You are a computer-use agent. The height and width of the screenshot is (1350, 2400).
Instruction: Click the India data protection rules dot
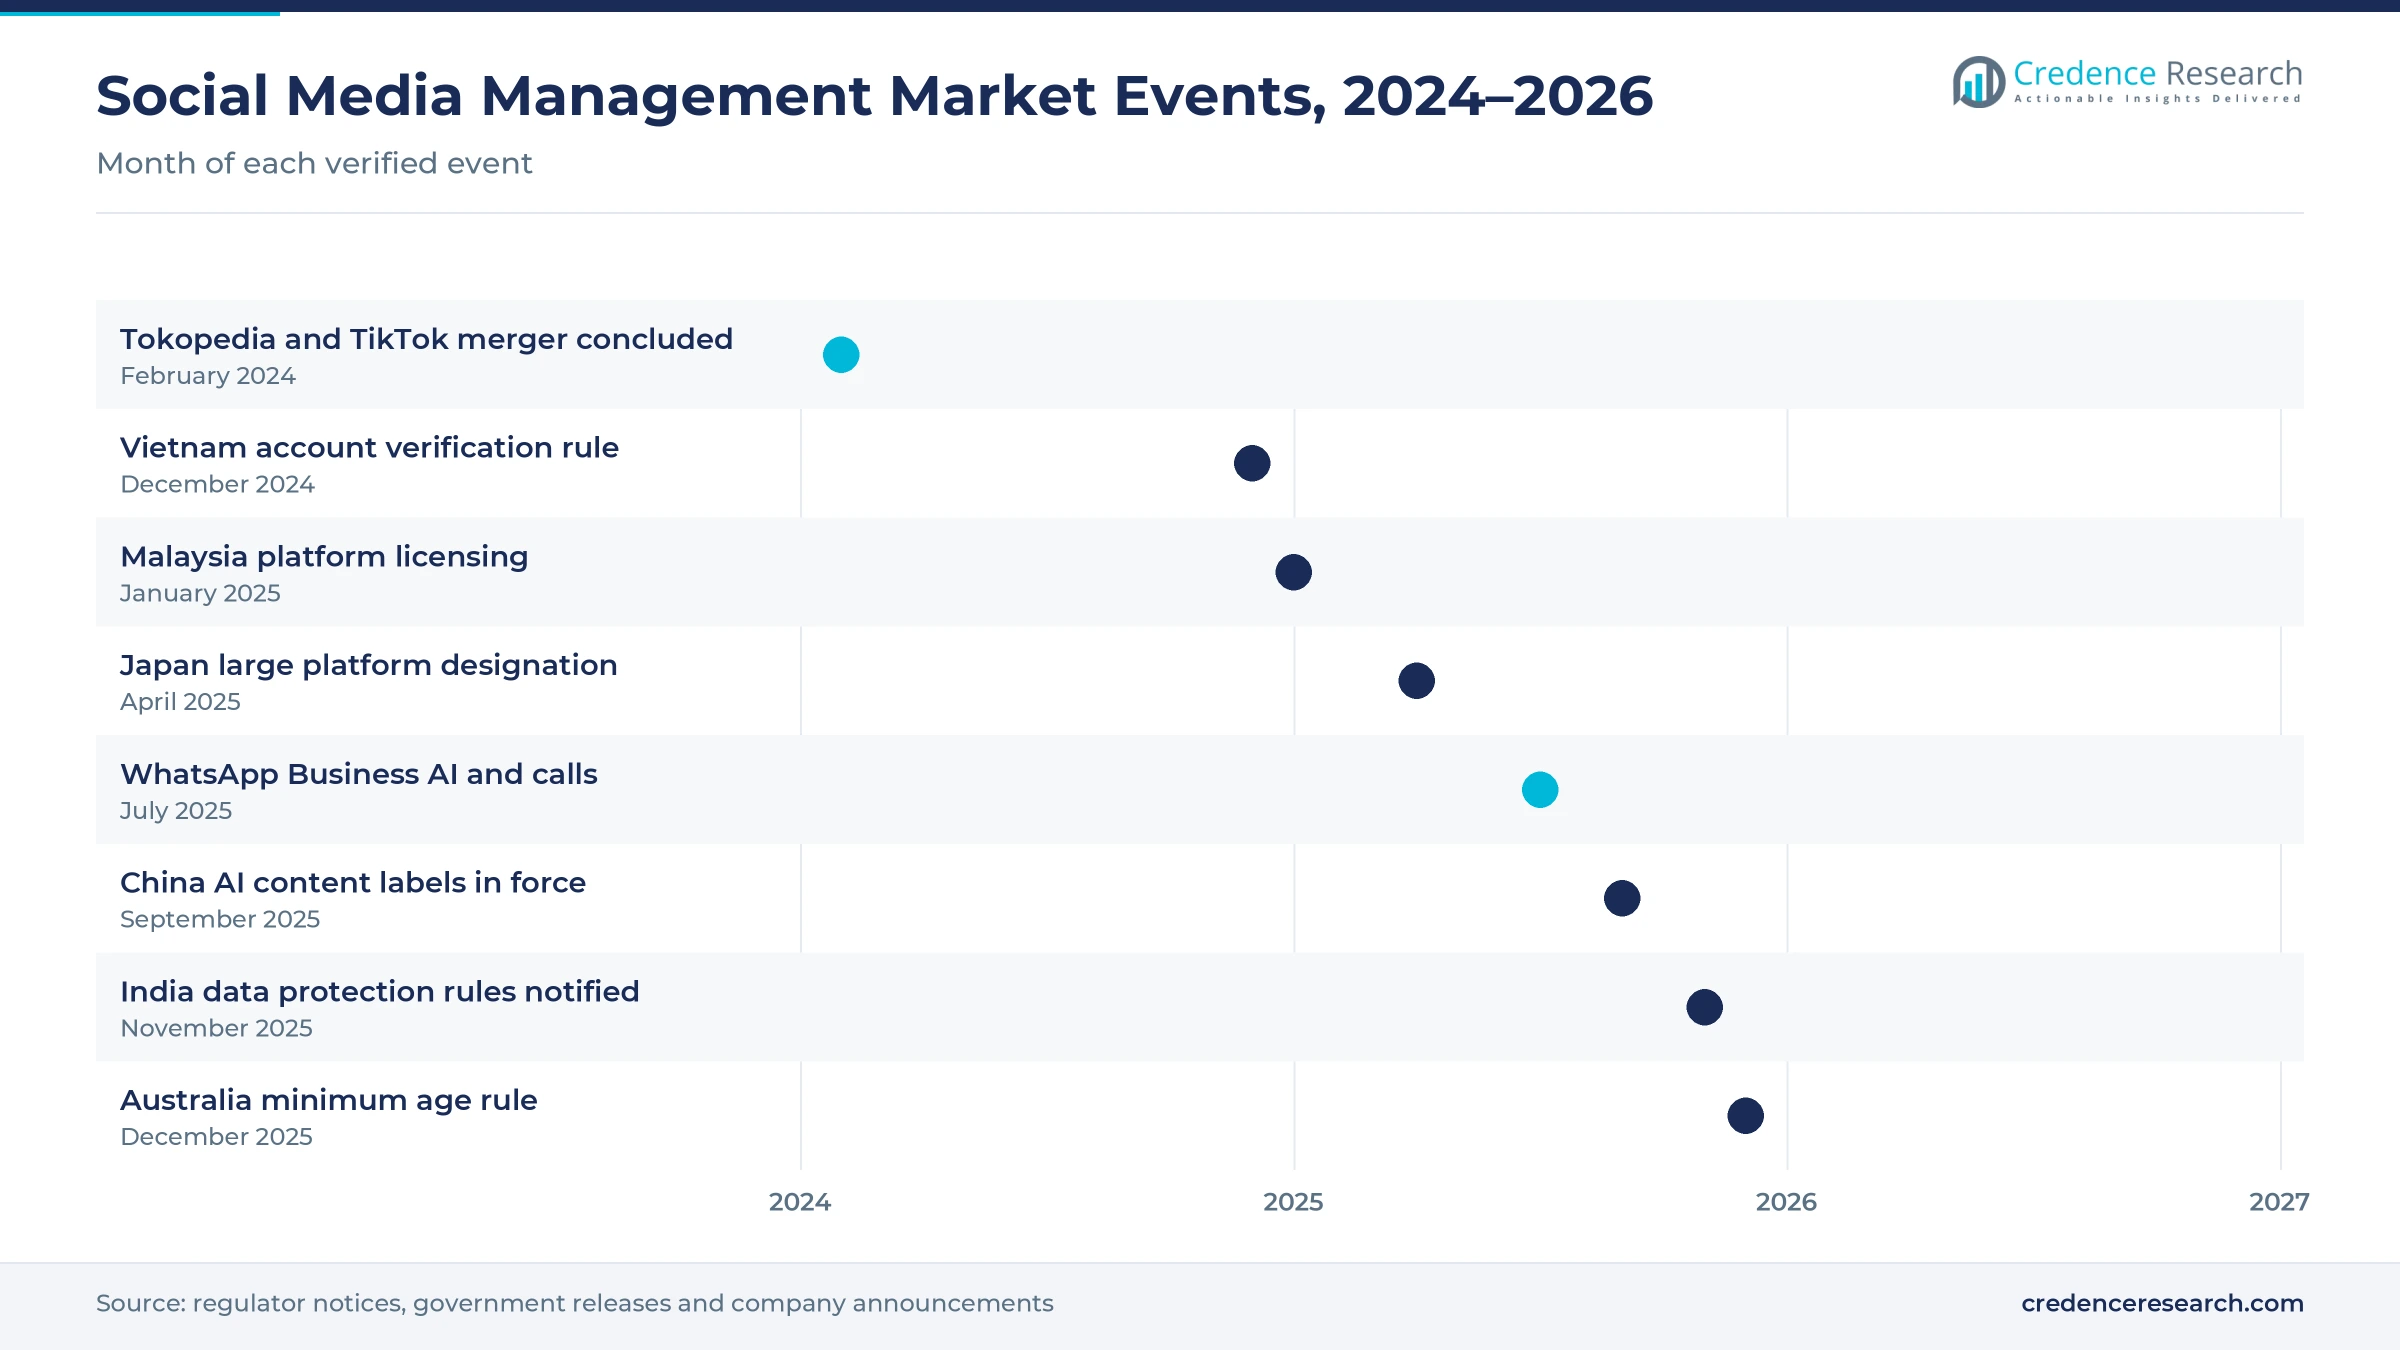(1704, 1007)
